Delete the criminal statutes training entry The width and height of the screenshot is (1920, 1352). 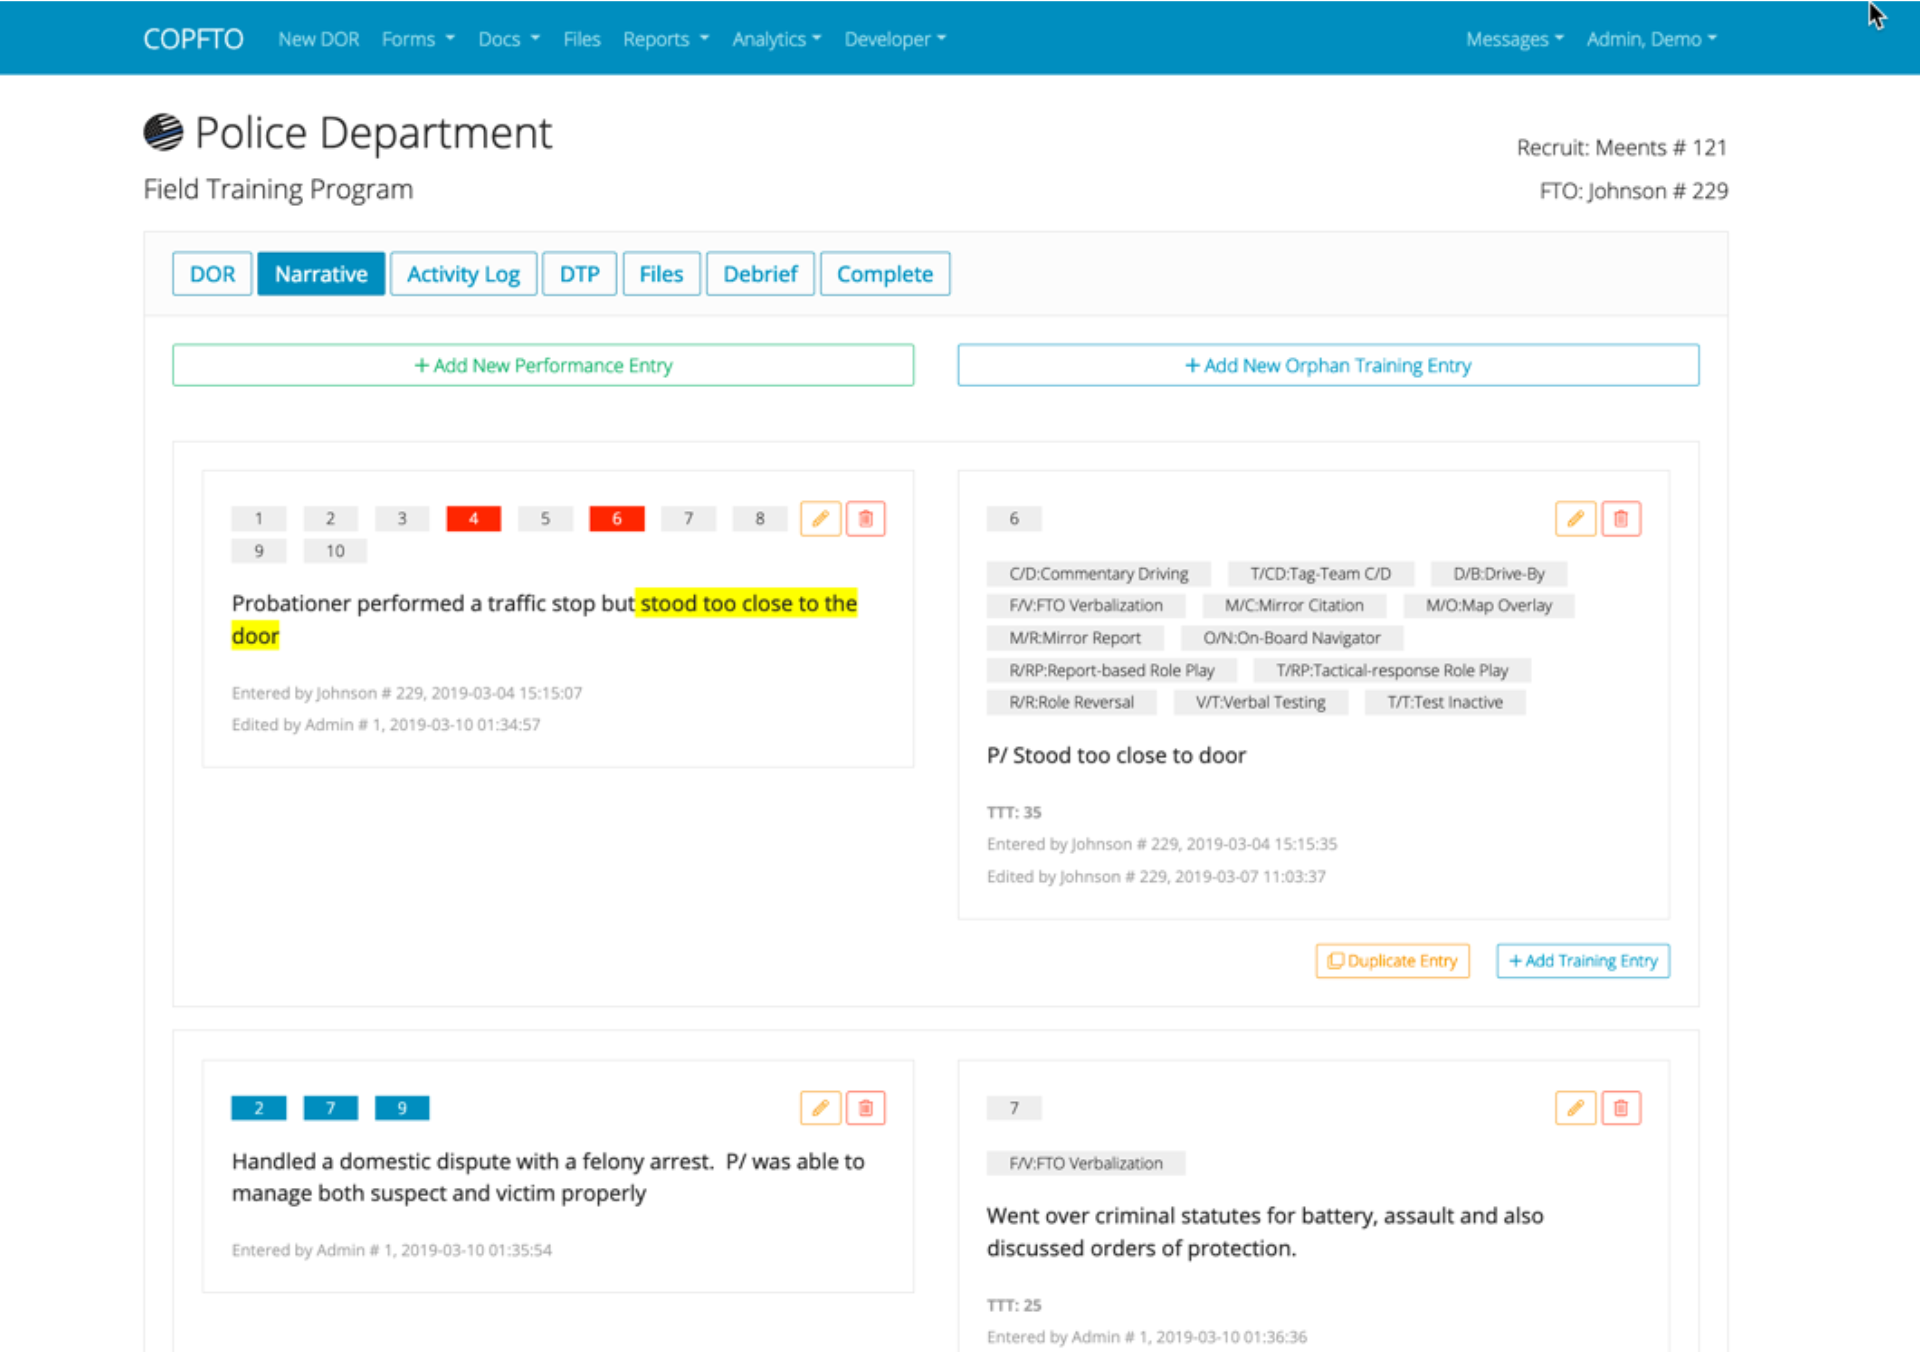pyautogui.click(x=1621, y=1107)
